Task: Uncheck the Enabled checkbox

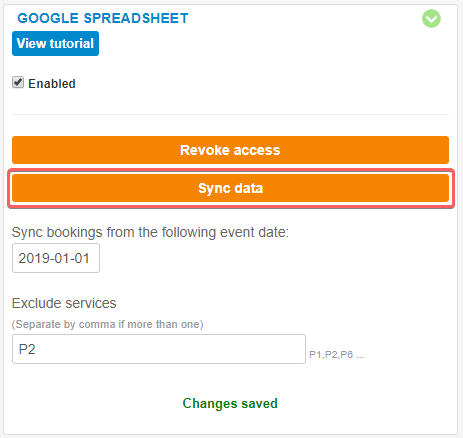Action: [x=18, y=82]
